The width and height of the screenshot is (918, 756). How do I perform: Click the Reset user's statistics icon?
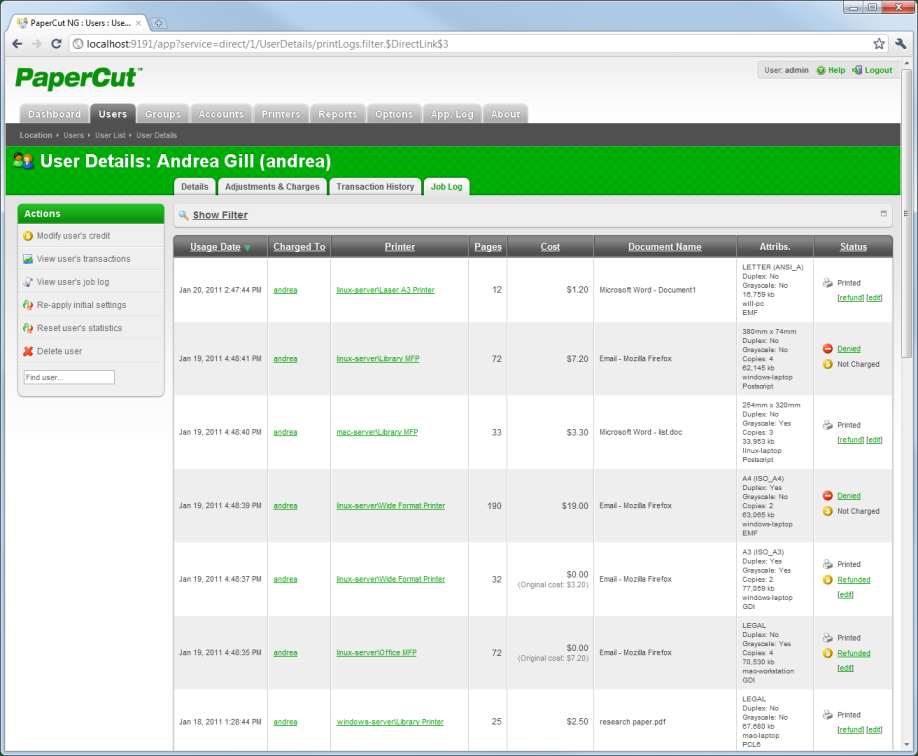pos(28,328)
